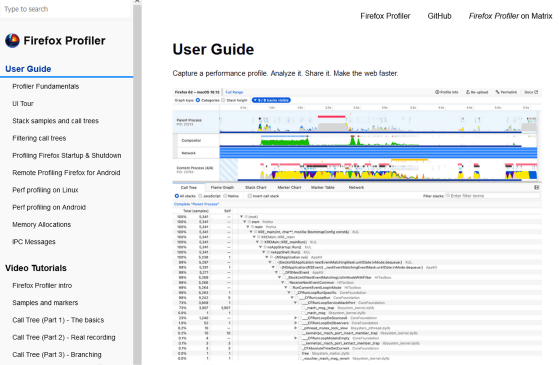Viewport: 560px width, 365px height.
Task: Open Call Tree (Part 3) - Branching
Action: tap(57, 355)
